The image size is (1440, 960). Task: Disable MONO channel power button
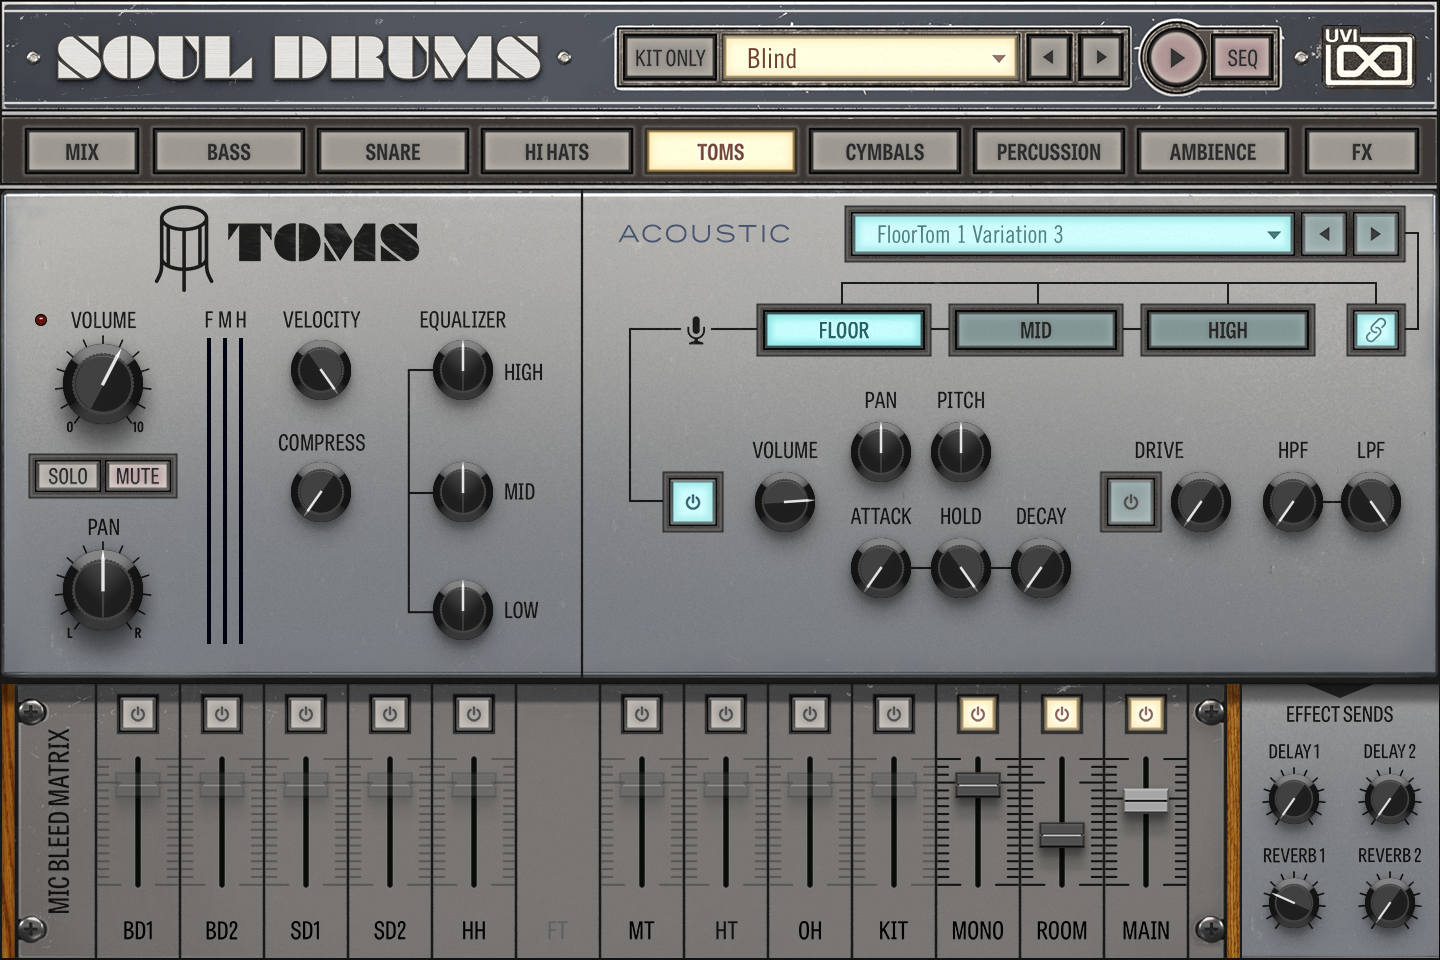978,714
